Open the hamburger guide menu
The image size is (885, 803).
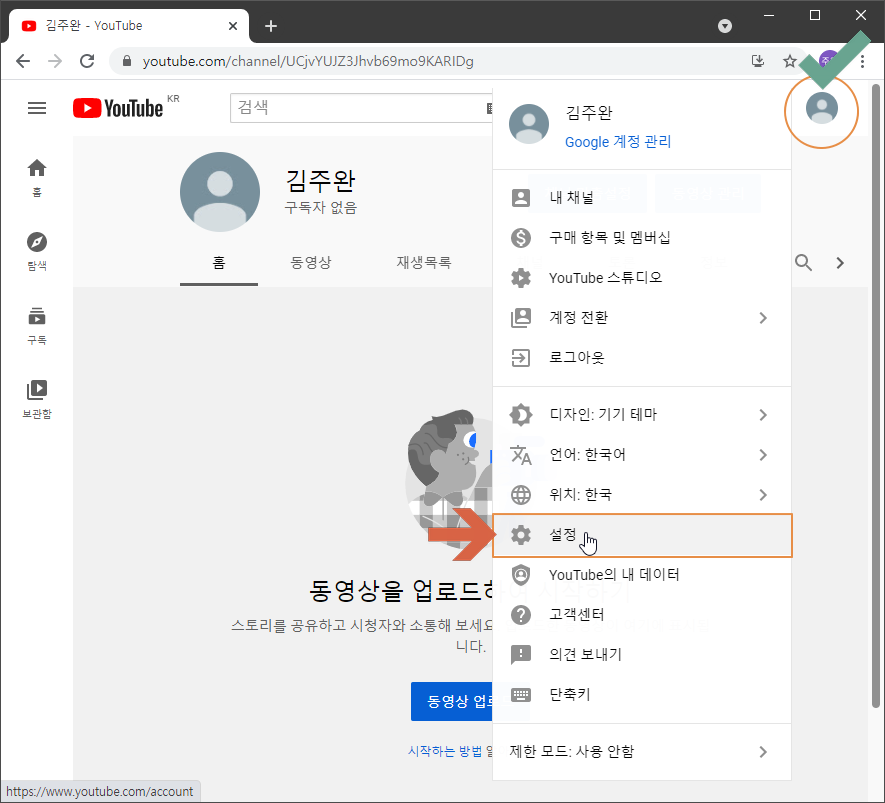click(37, 108)
